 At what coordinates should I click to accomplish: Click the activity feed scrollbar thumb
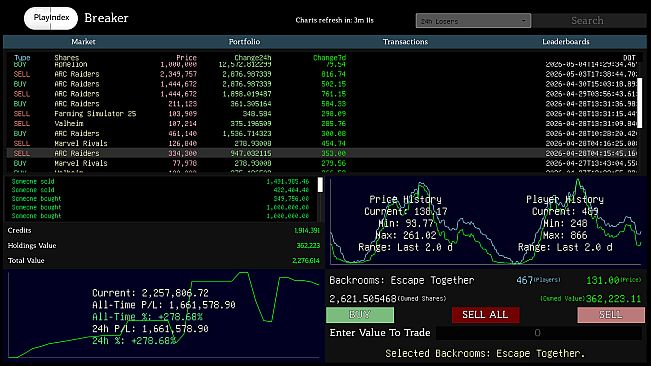(320, 185)
